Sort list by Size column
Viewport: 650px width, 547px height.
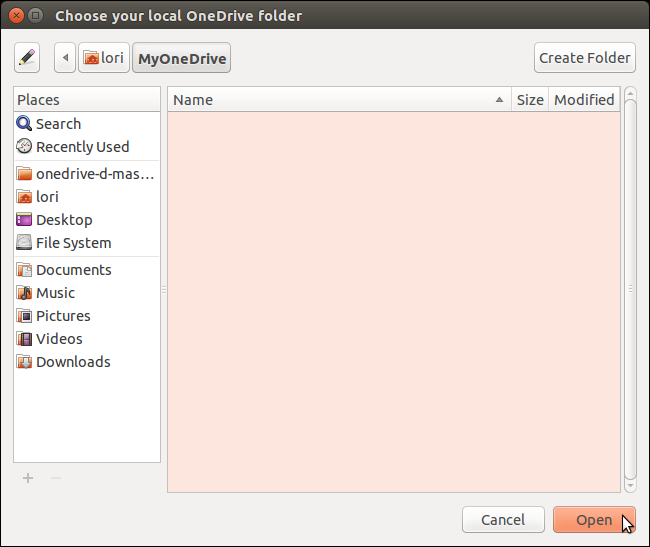[x=530, y=99]
